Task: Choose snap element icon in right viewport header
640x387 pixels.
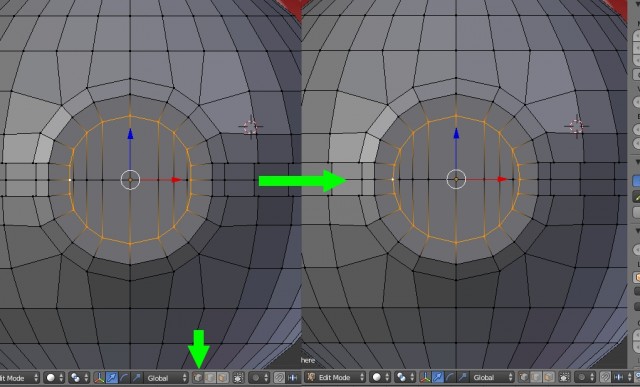Action: tap(622, 378)
